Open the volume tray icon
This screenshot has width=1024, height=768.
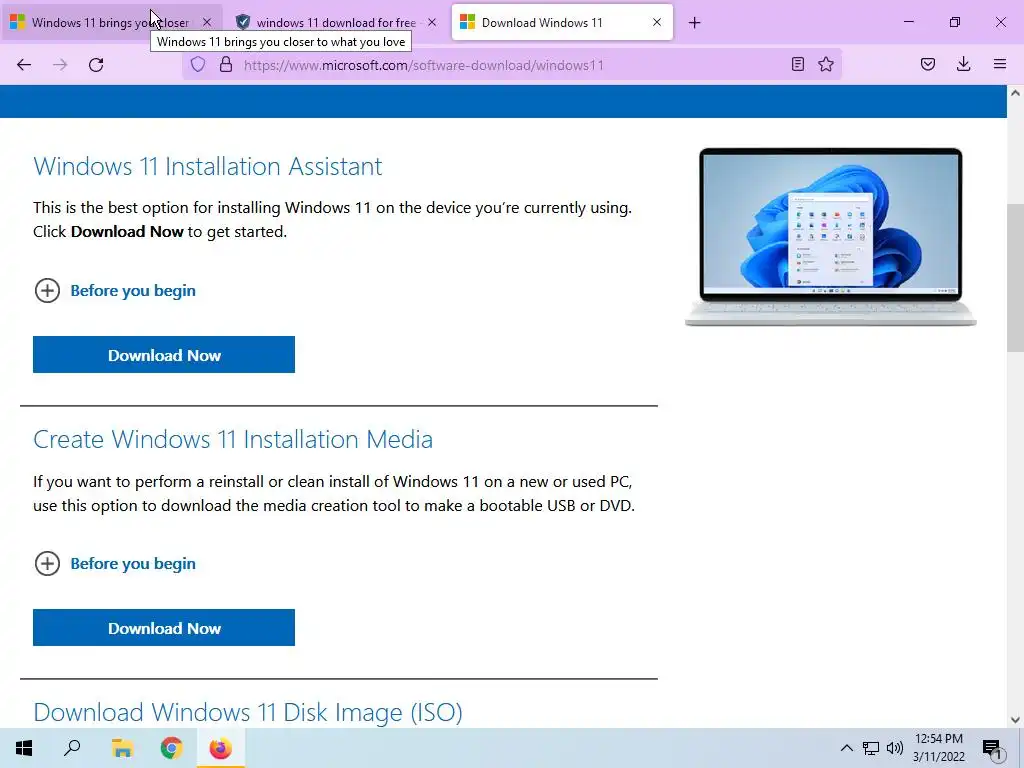[x=895, y=748]
